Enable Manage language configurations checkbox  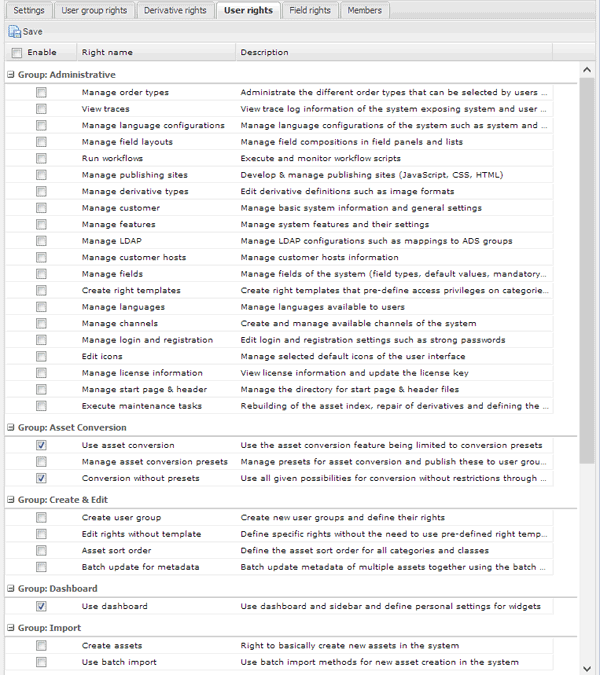41,125
